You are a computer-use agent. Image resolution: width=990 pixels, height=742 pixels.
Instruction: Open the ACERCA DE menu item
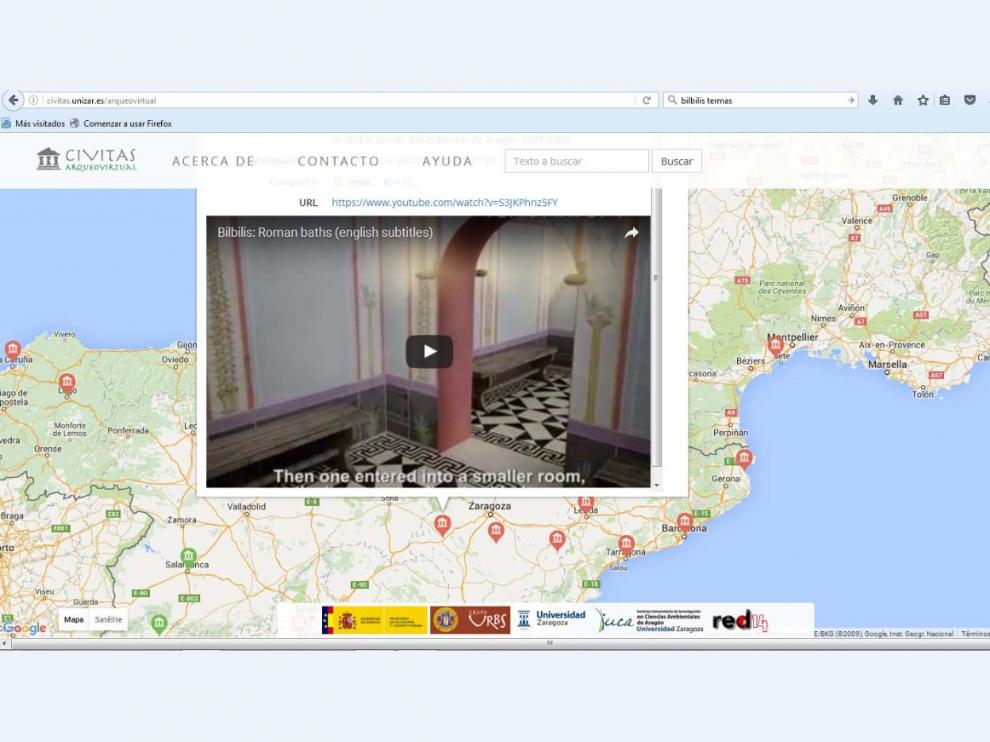(213, 161)
